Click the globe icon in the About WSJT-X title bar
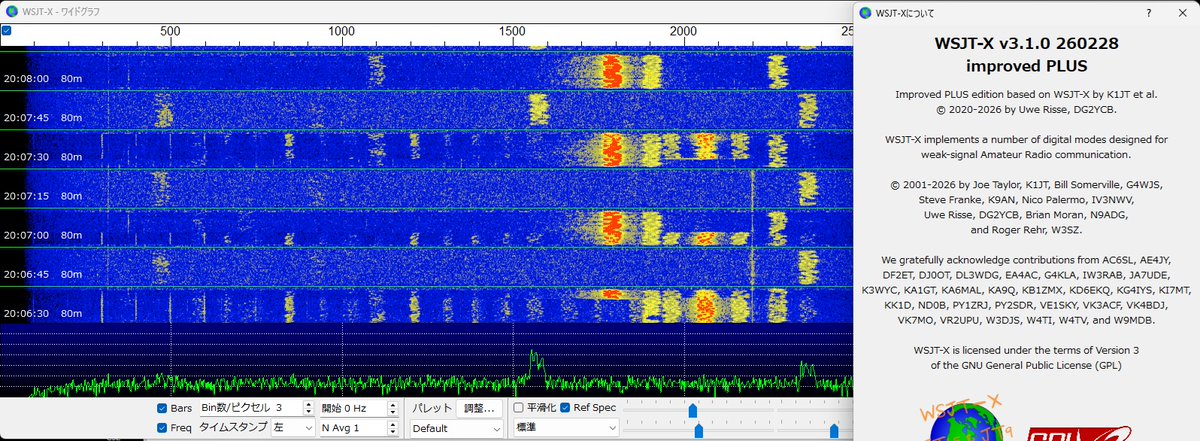The image size is (1200, 441). 865,13
